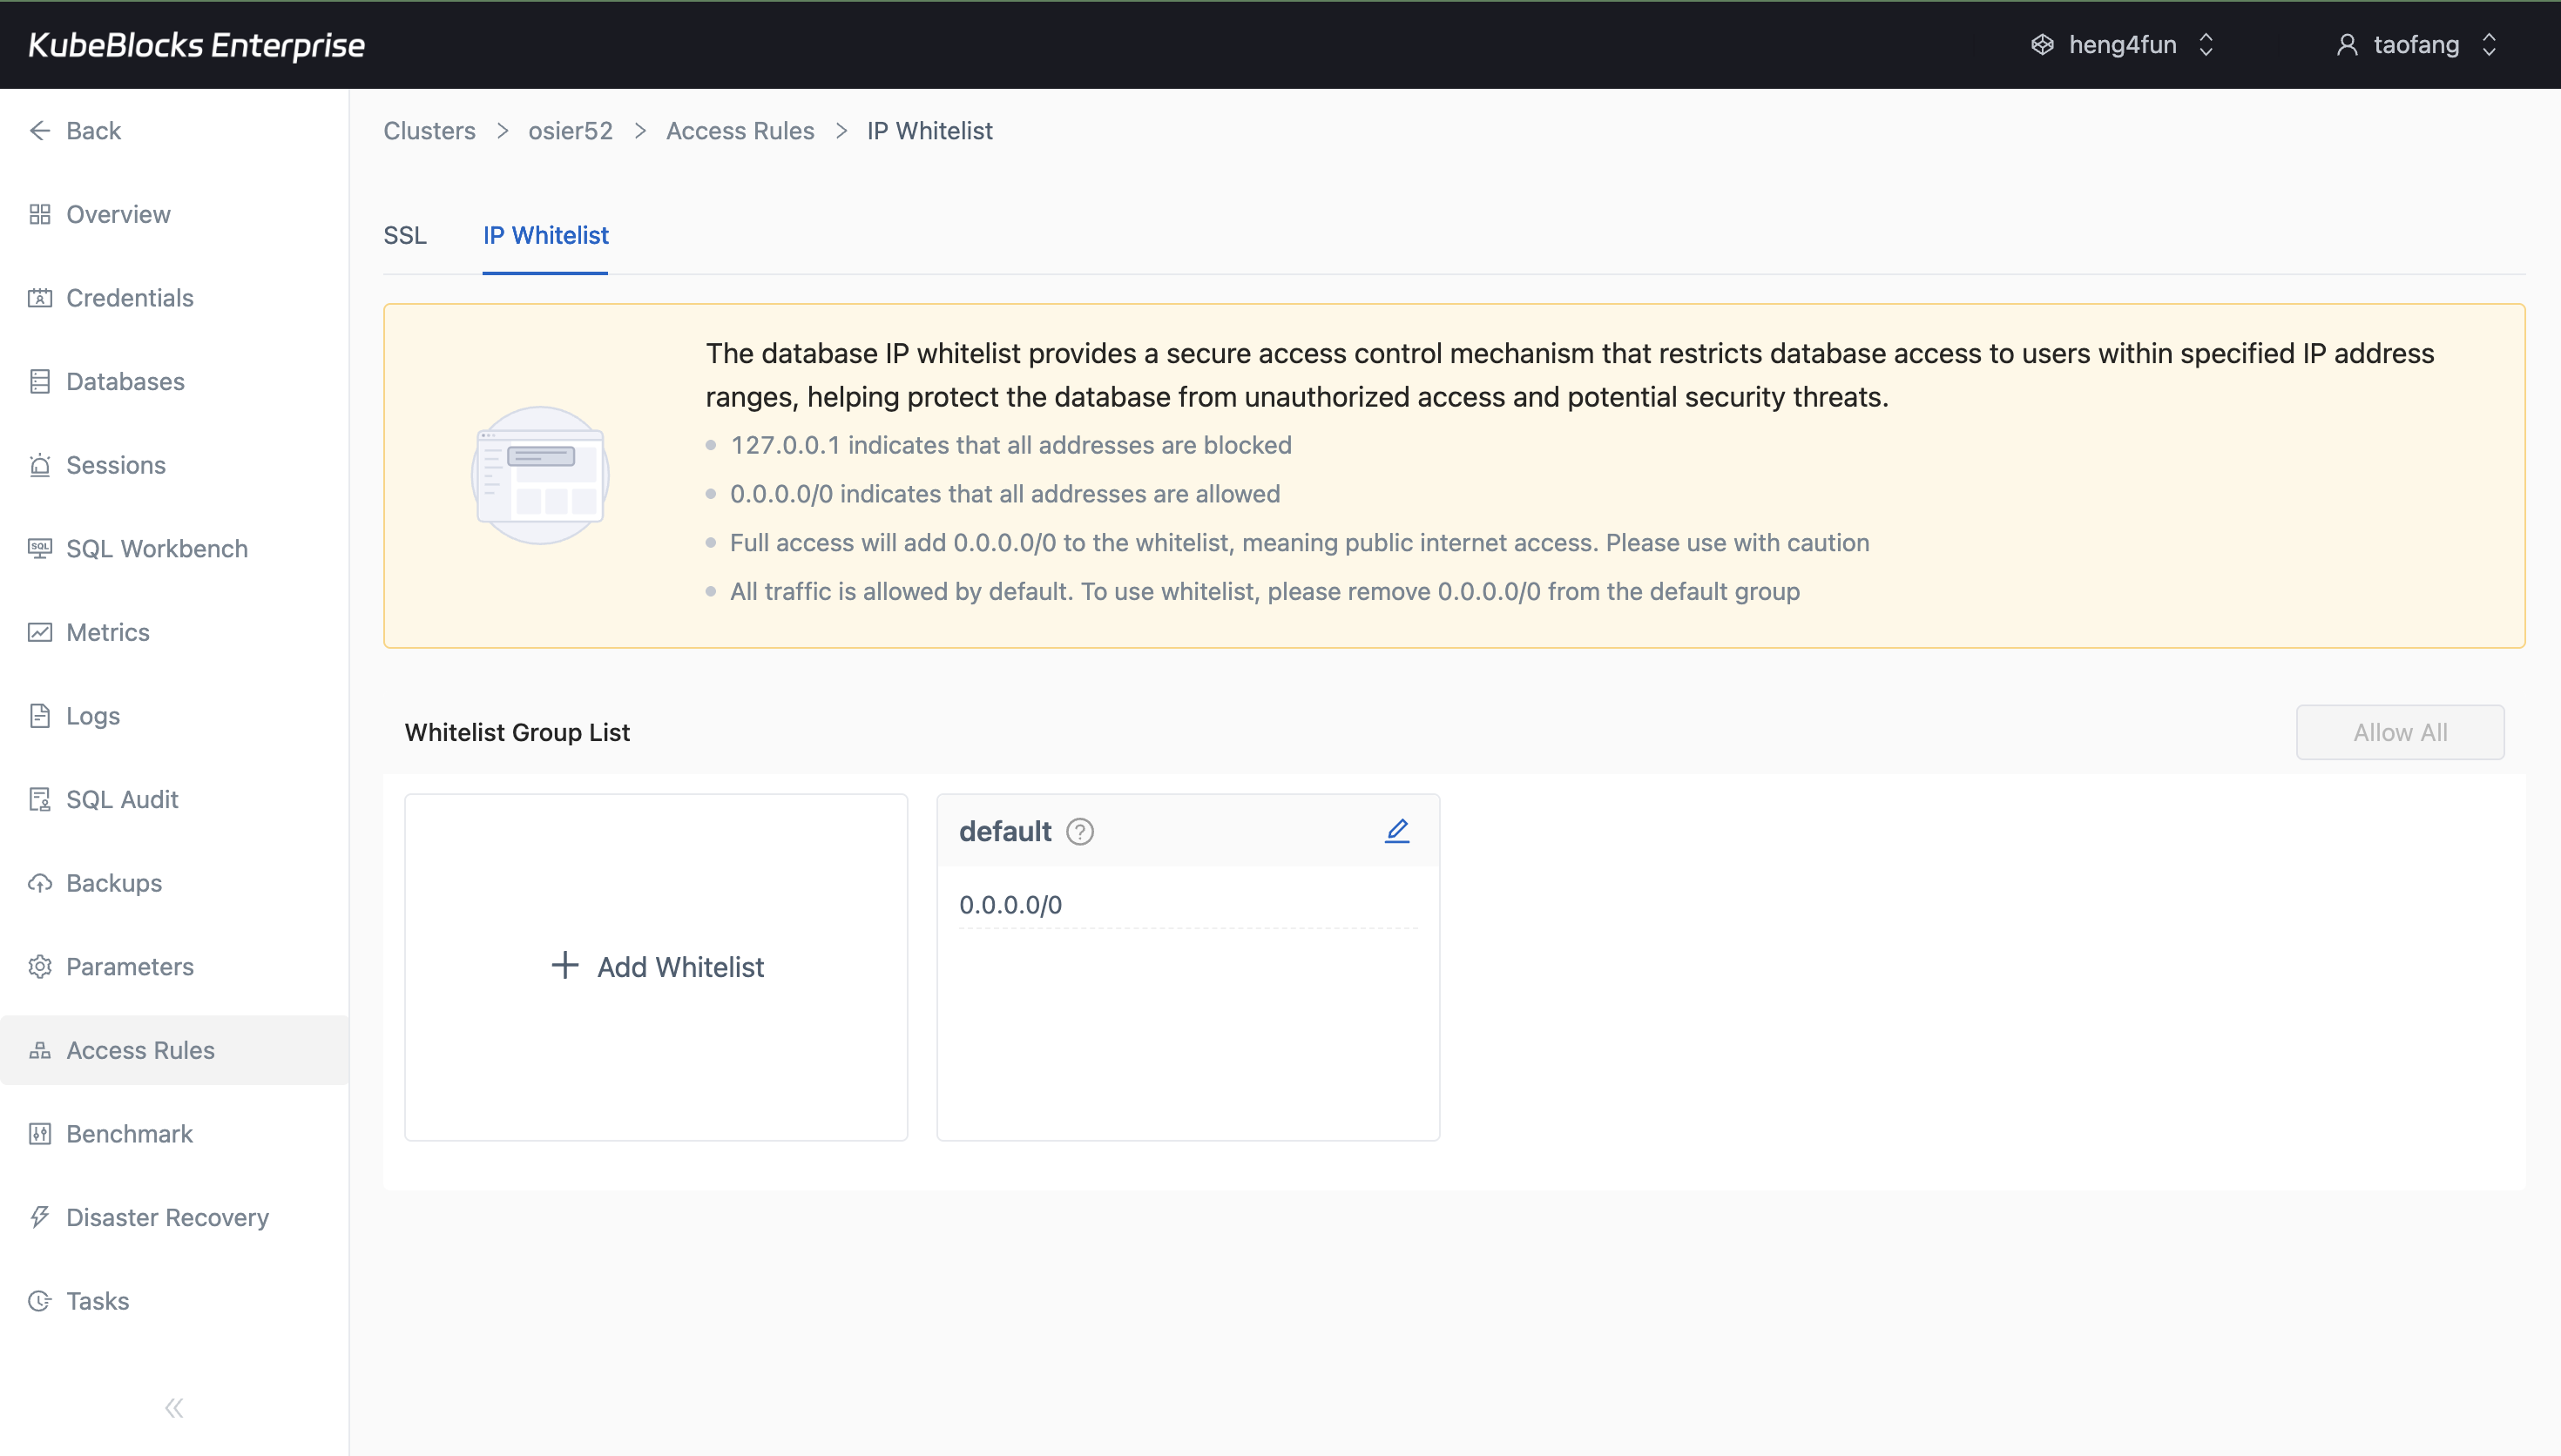Viewport: 2561px width, 1456px height.
Task: Click the Back arrow icon
Action: pyautogui.click(x=40, y=130)
